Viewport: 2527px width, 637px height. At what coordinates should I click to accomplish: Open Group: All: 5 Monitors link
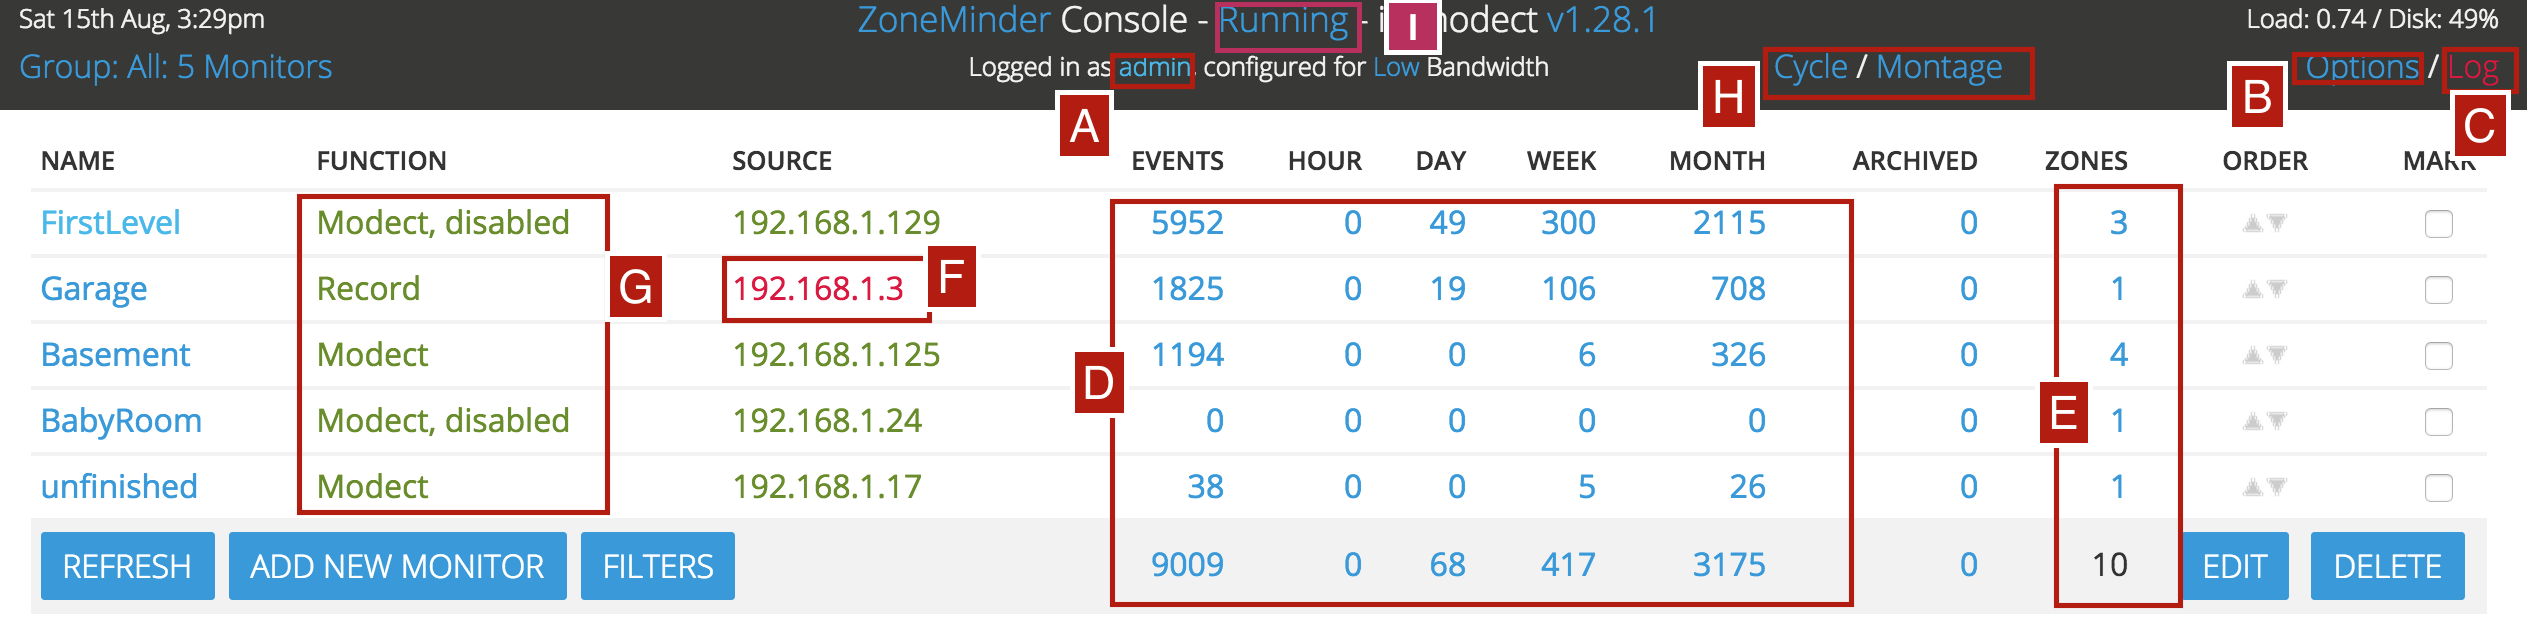pyautogui.click(x=176, y=67)
